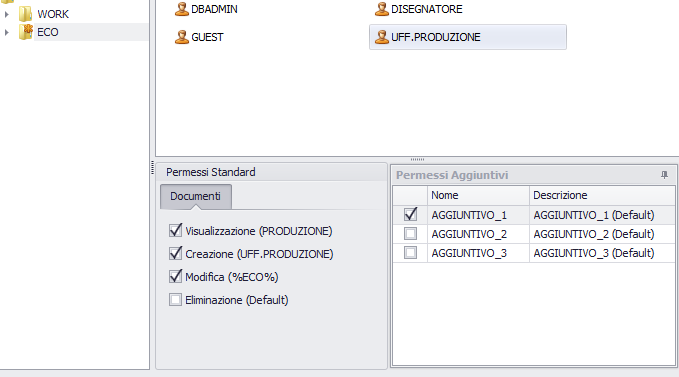Image resolution: width=679 pixels, height=377 pixels.
Task: Check the AGGIUNTIVO_3 row checkbox
Action: click(x=410, y=253)
